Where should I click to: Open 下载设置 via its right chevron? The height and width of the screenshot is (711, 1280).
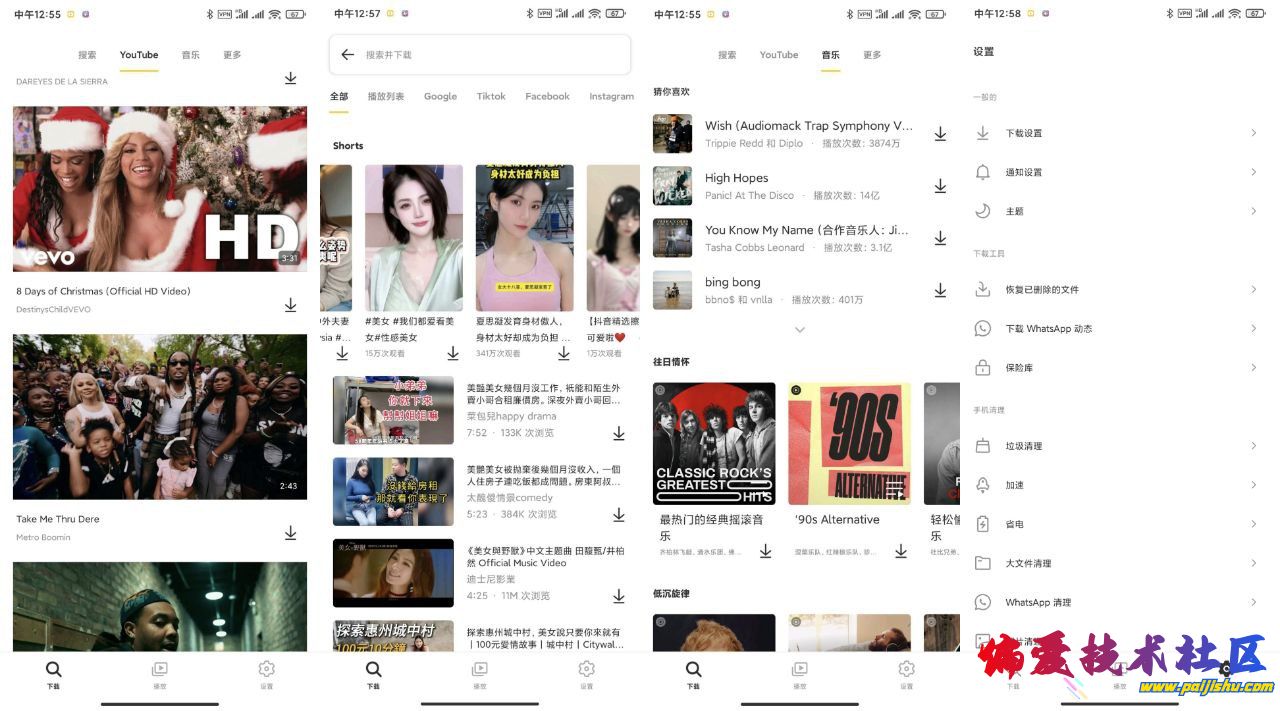[x=1253, y=133]
